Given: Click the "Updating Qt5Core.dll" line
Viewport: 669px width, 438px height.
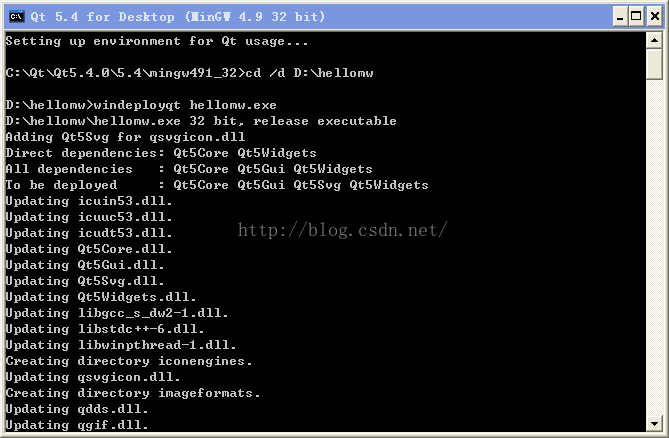Looking at the screenshot, I should pyautogui.click(x=89, y=249).
